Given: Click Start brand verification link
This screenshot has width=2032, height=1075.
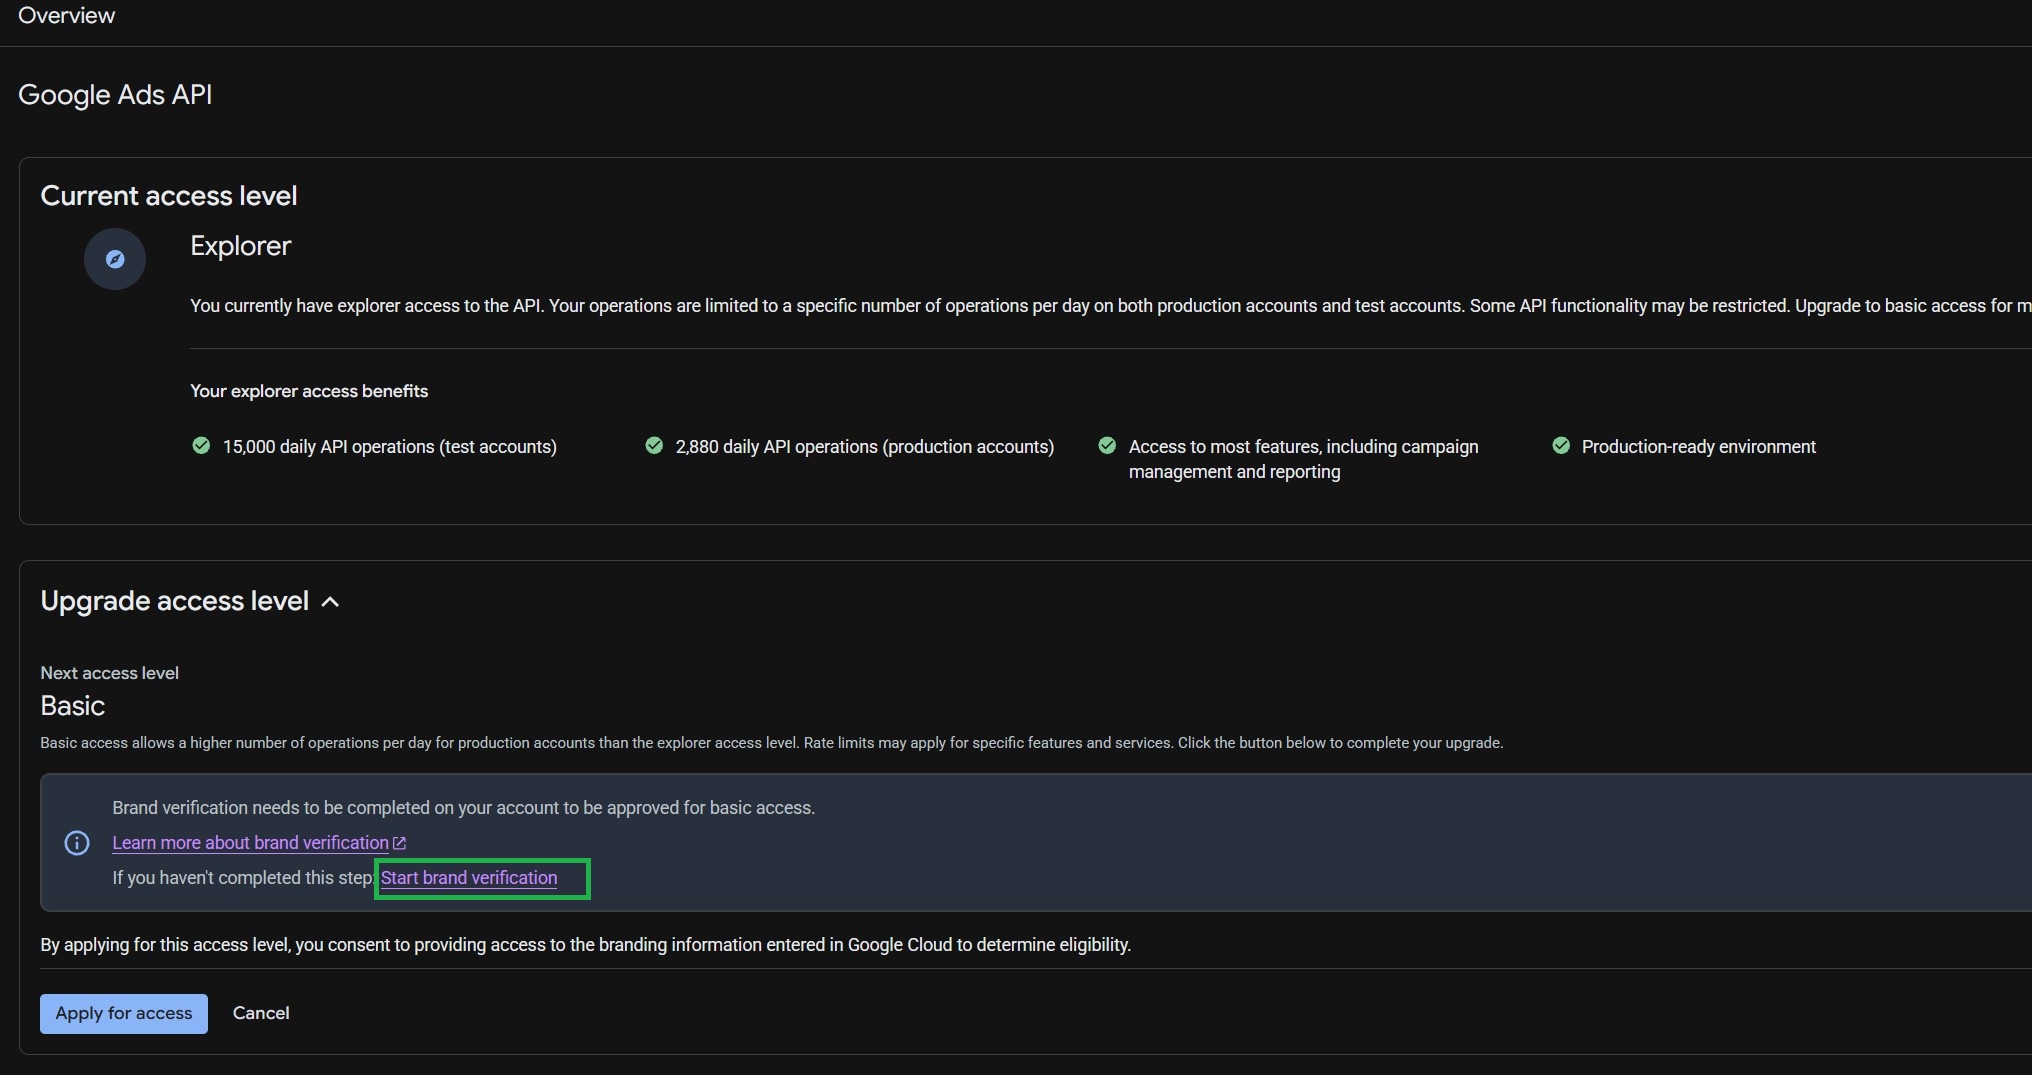Looking at the screenshot, I should [469, 878].
